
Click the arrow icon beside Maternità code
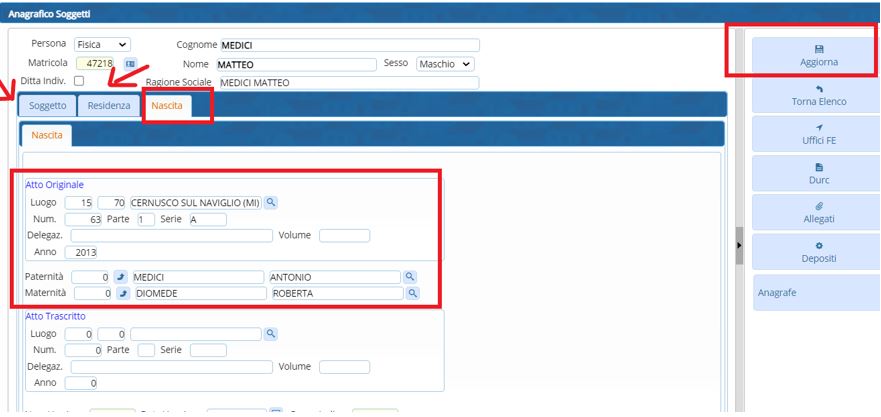click(x=124, y=294)
